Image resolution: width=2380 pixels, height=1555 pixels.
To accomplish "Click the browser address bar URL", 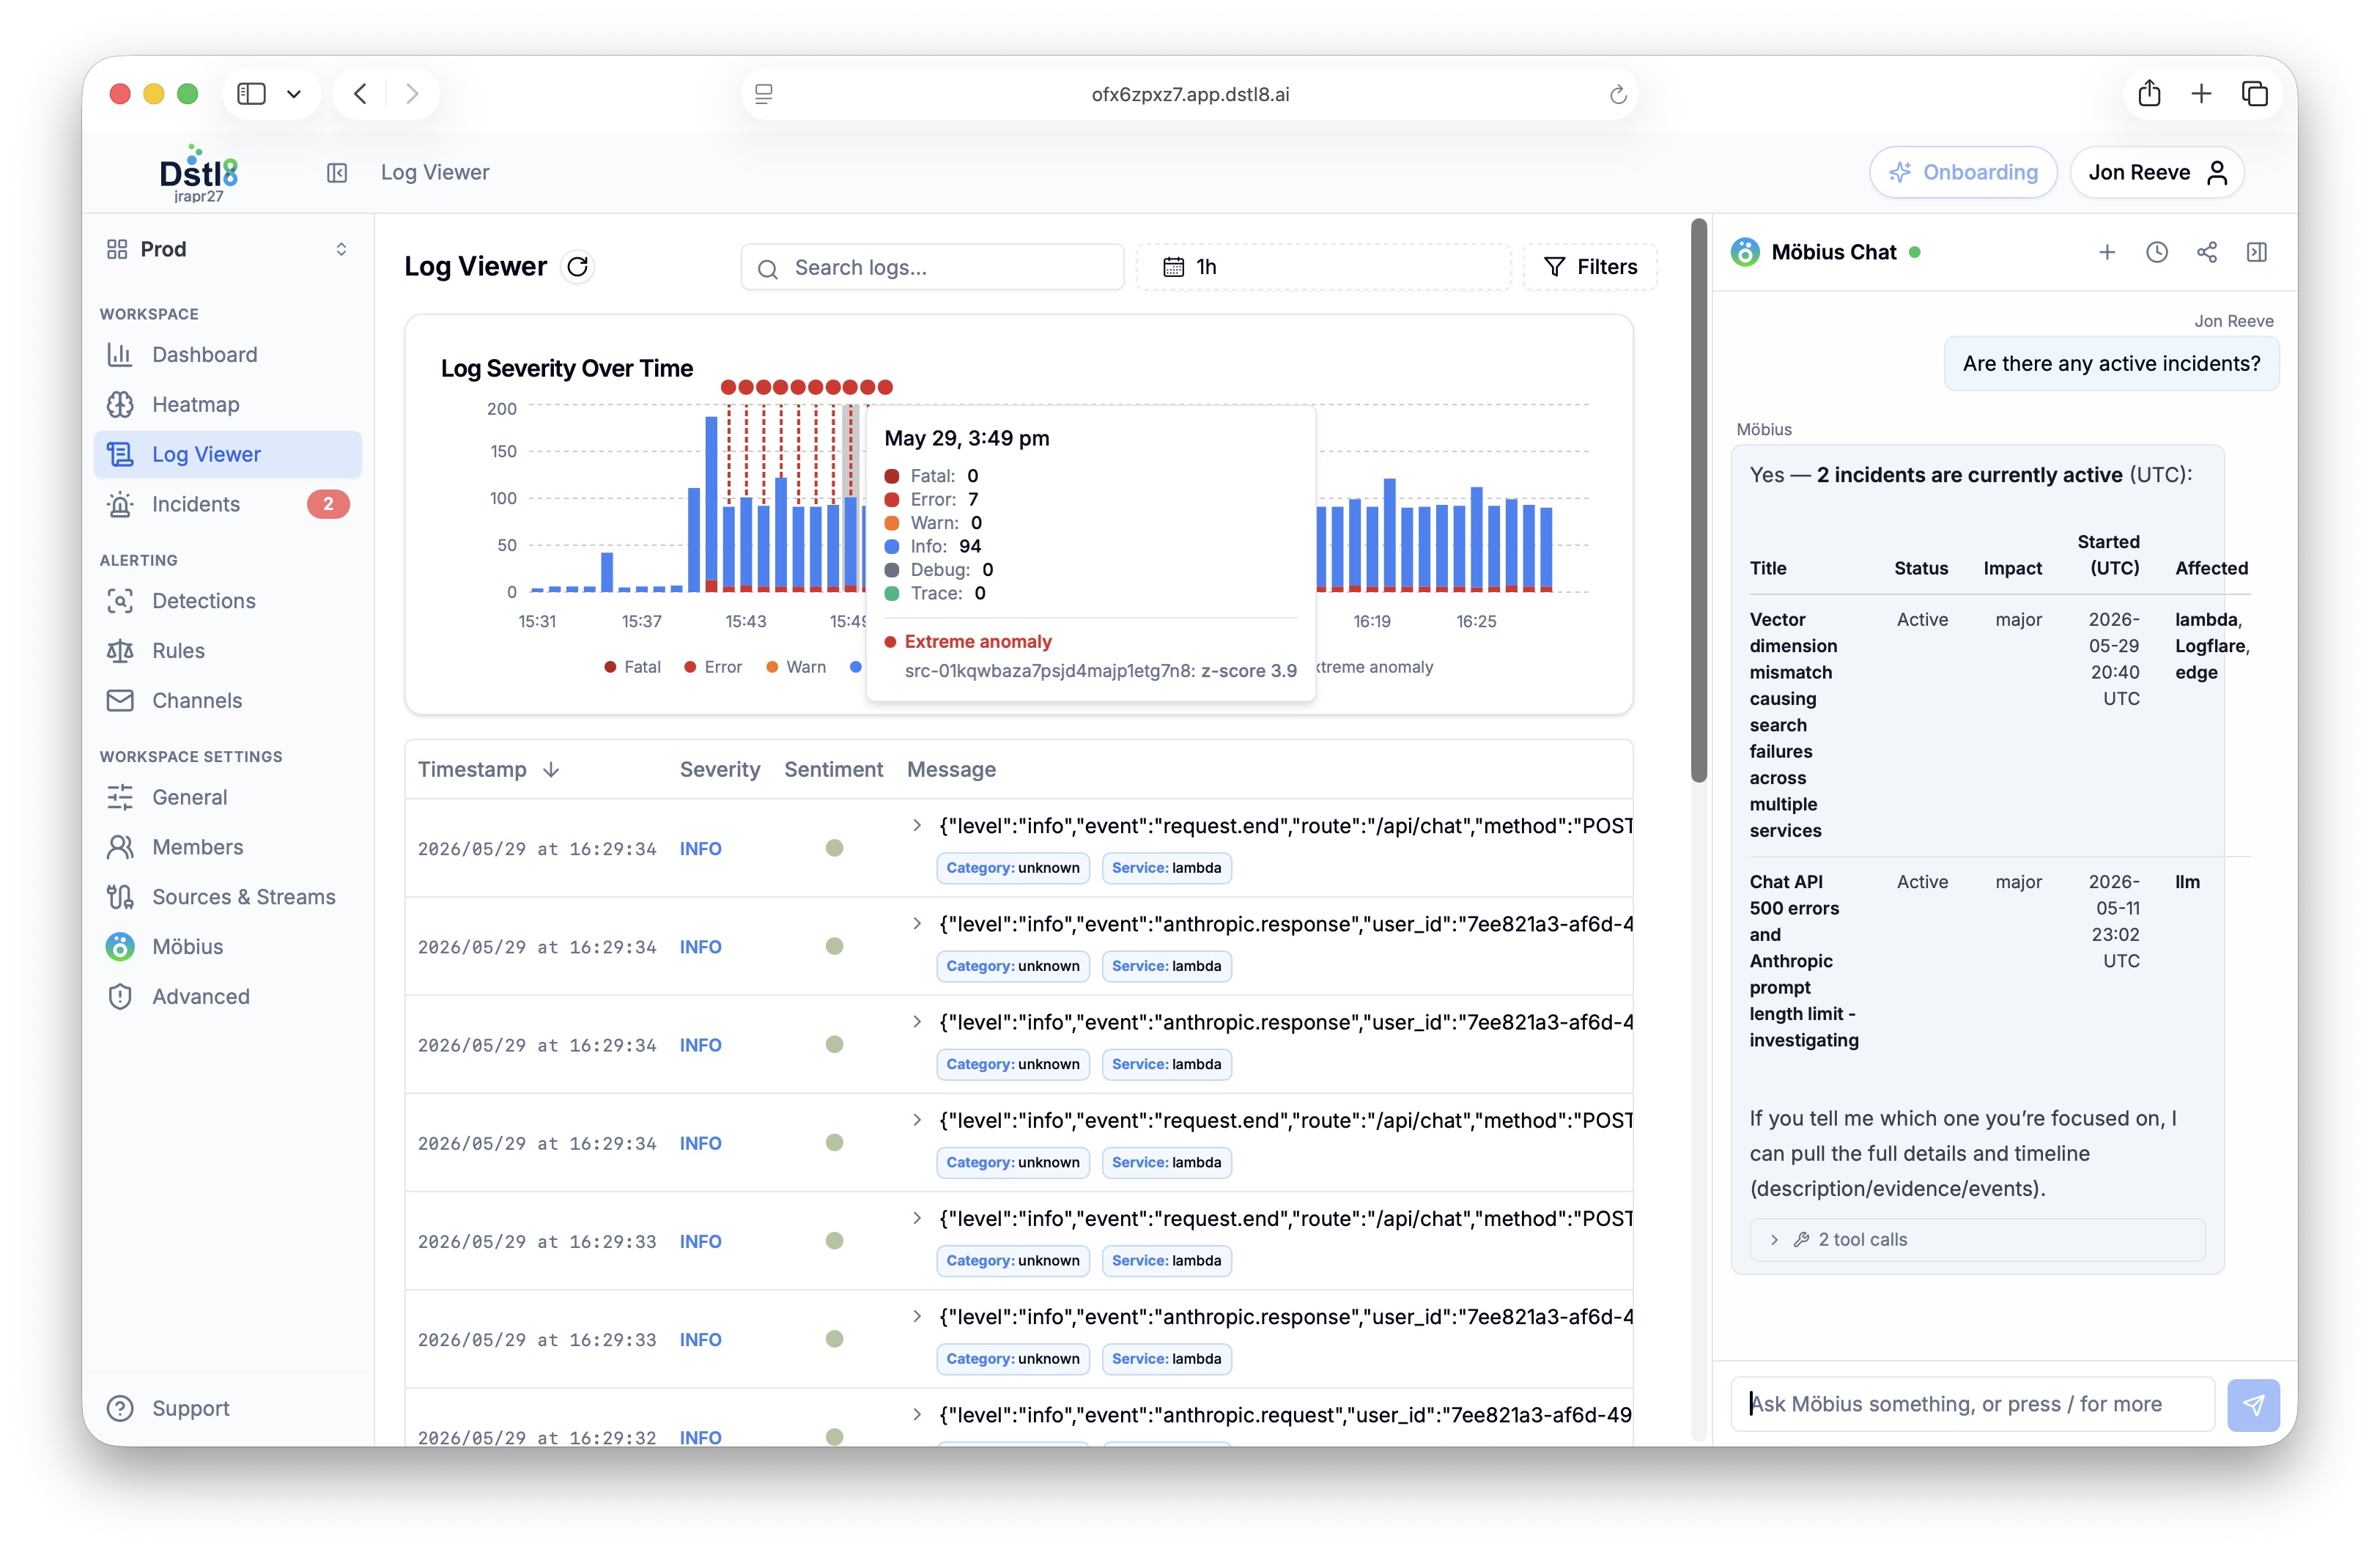I will click(1190, 94).
